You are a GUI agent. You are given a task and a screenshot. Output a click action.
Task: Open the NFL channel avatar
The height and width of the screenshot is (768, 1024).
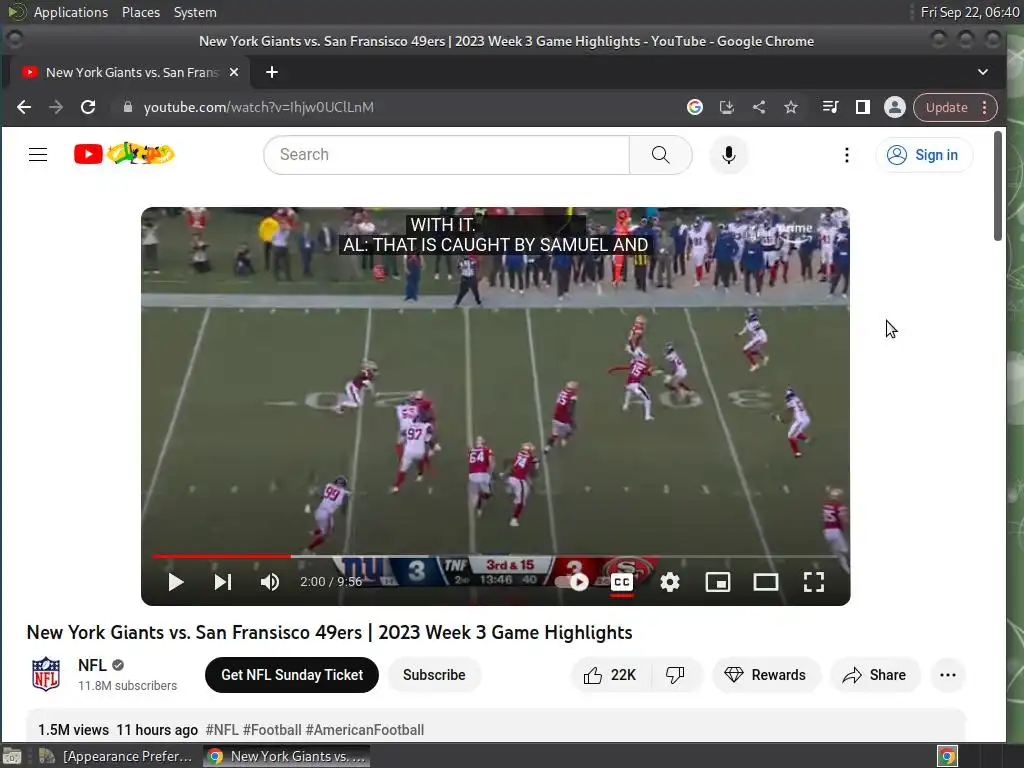46,674
